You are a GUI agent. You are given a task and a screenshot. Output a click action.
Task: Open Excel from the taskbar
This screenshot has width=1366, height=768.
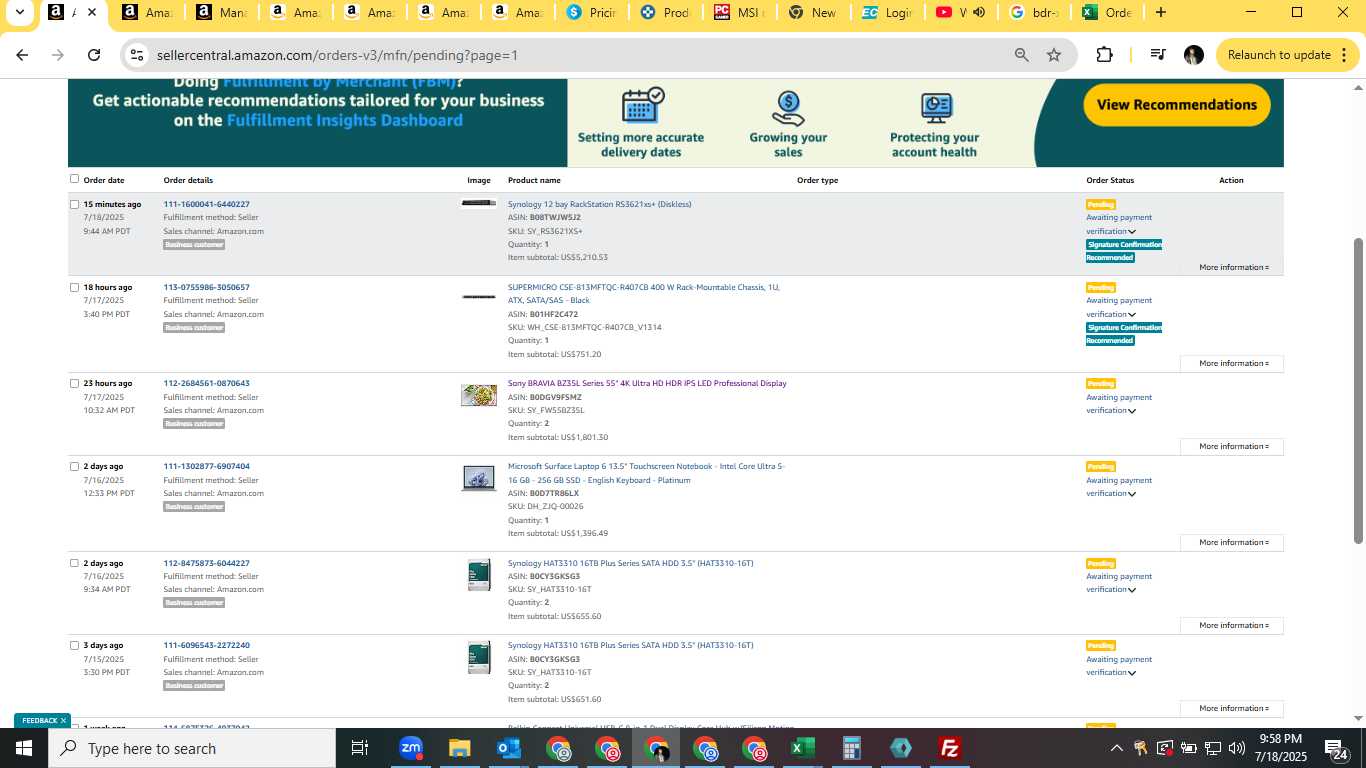coord(802,748)
